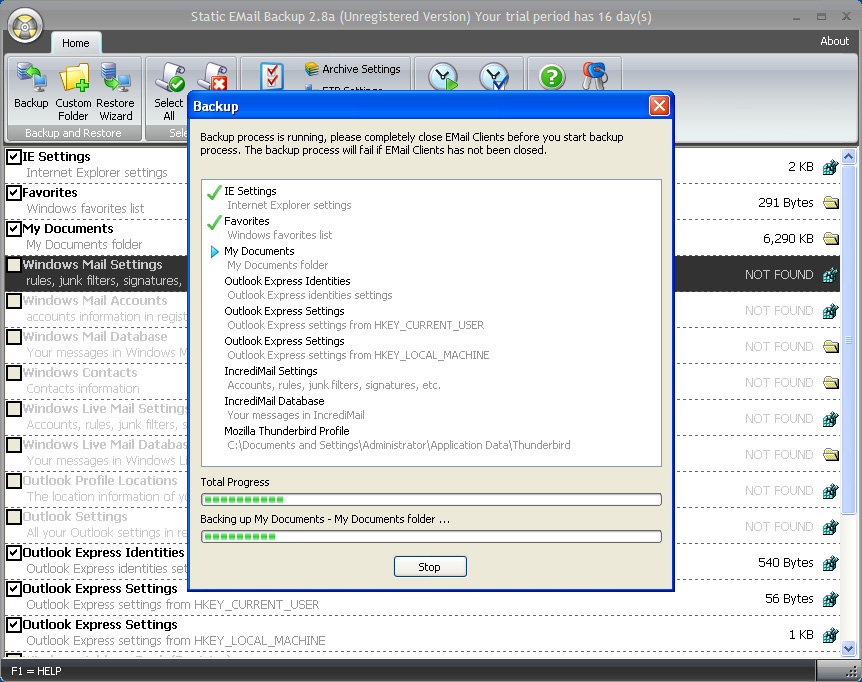Screen dimensions: 862x682
Task: Click the keys registration icon
Action: (594, 77)
